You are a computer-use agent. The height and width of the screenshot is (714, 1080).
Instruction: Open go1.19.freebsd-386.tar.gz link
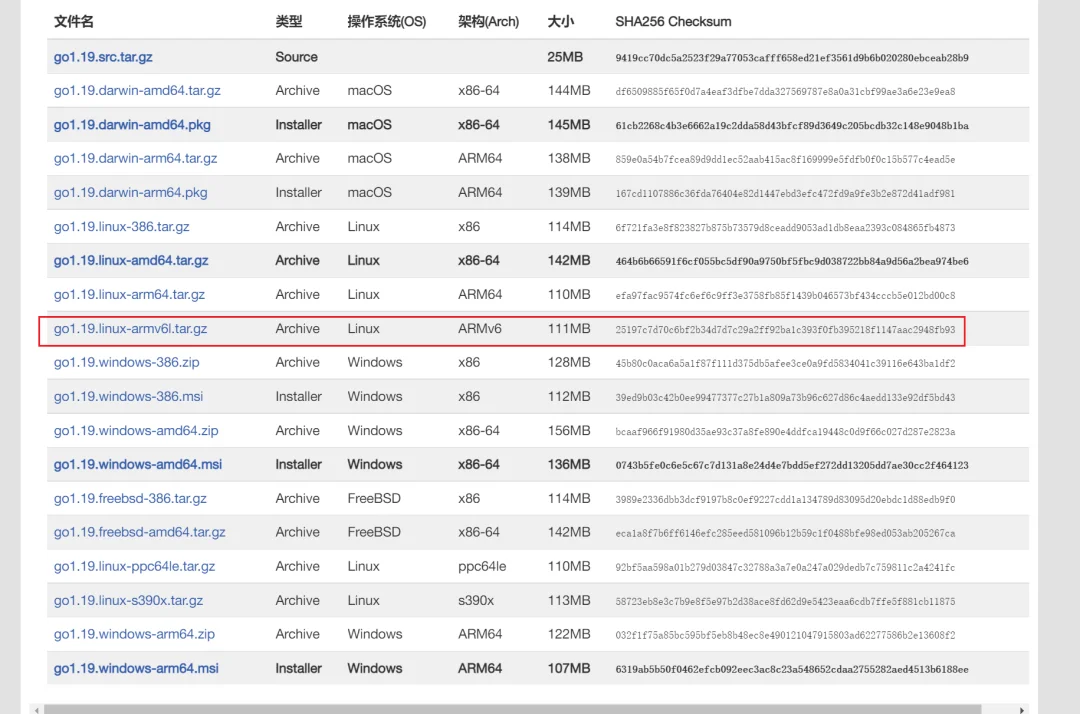coord(130,498)
